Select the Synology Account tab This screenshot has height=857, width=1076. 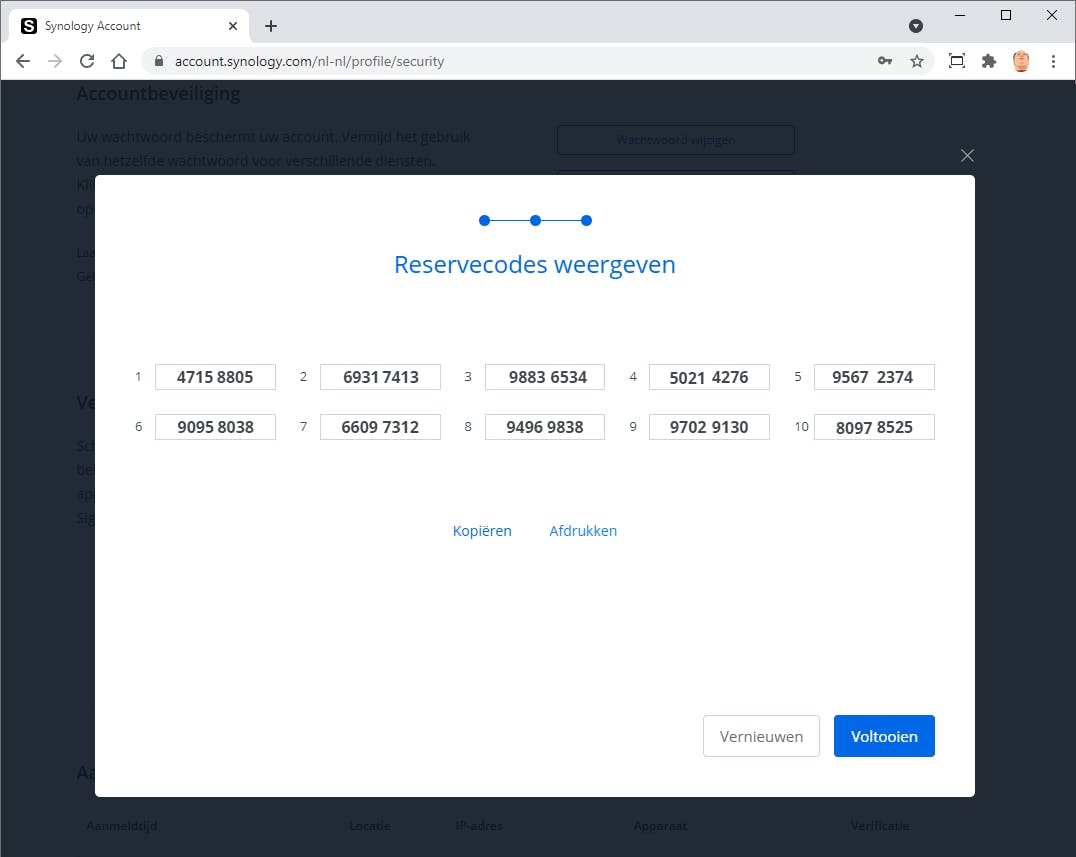point(129,26)
